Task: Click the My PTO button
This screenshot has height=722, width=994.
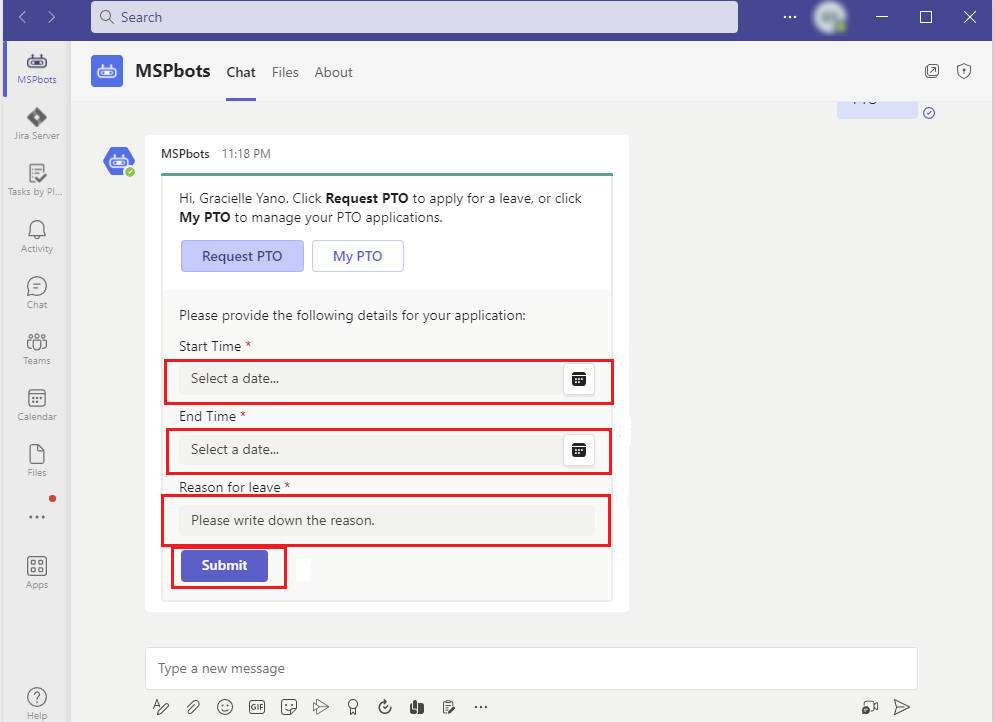Action: [357, 256]
